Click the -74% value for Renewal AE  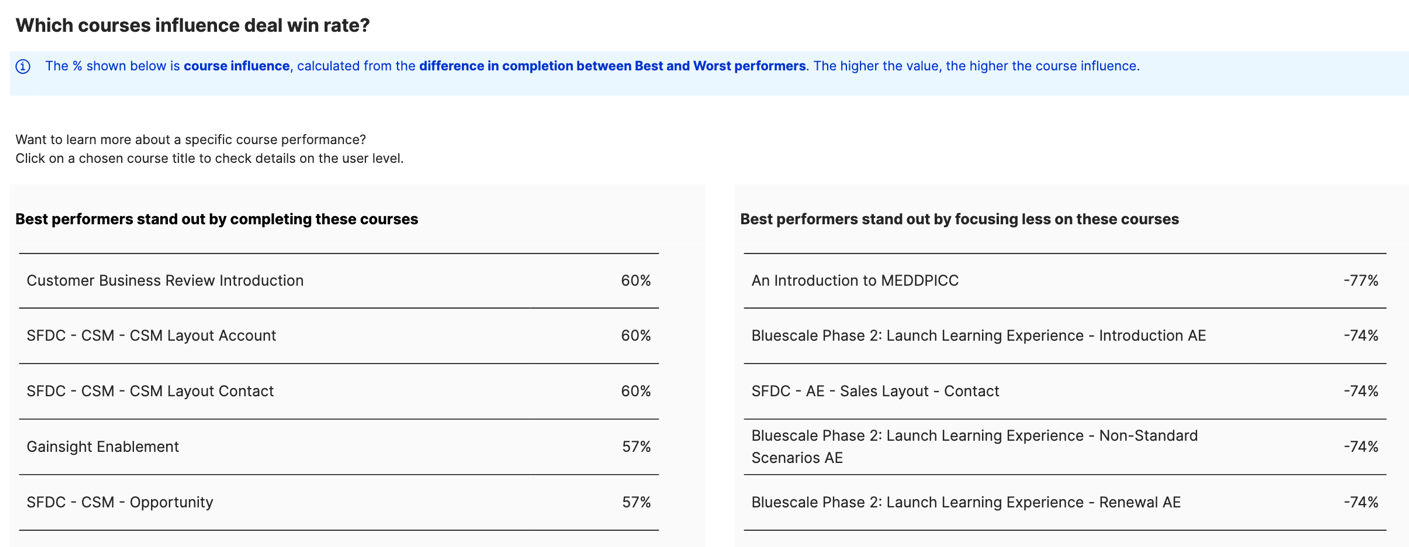tap(1361, 502)
